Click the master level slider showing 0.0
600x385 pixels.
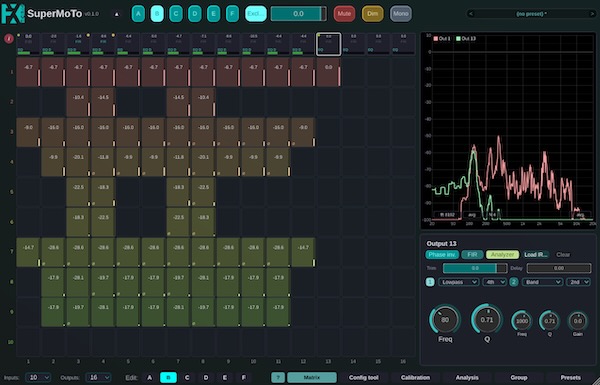[298, 14]
